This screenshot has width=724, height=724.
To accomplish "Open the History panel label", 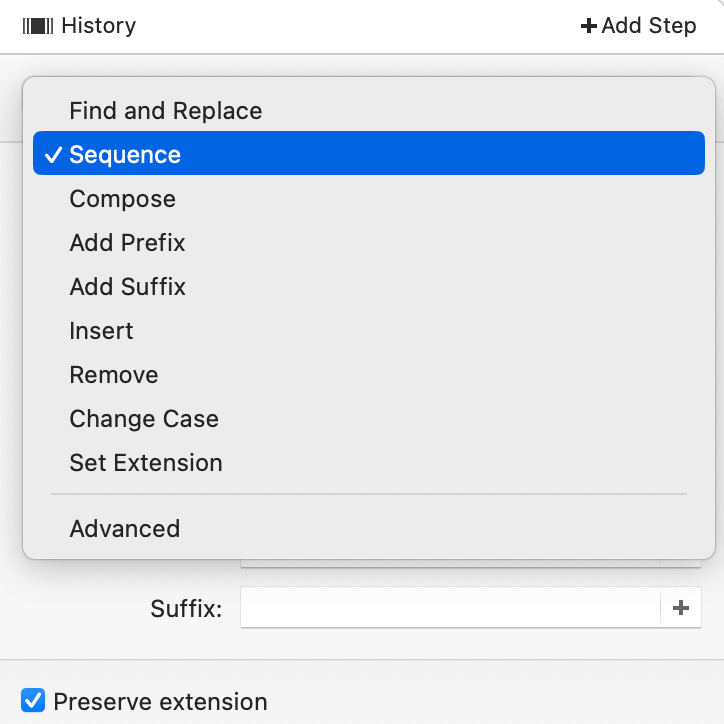I will (x=98, y=26).
